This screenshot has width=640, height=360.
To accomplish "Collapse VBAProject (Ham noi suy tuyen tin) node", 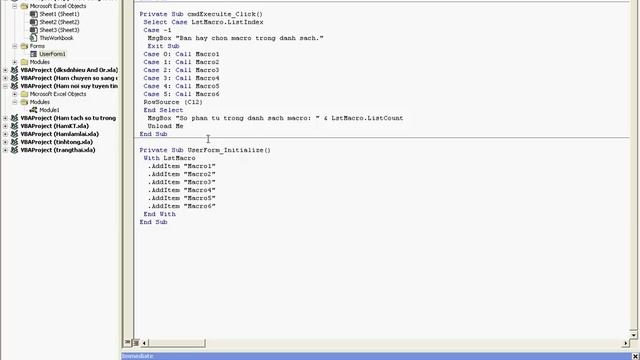I will point(5,86).
